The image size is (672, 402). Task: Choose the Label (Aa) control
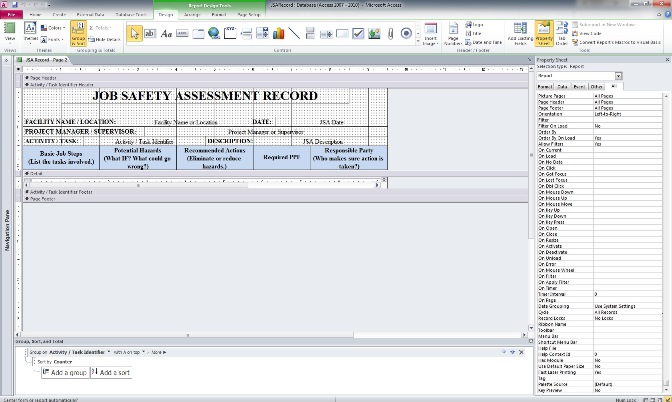click(166, 33)
